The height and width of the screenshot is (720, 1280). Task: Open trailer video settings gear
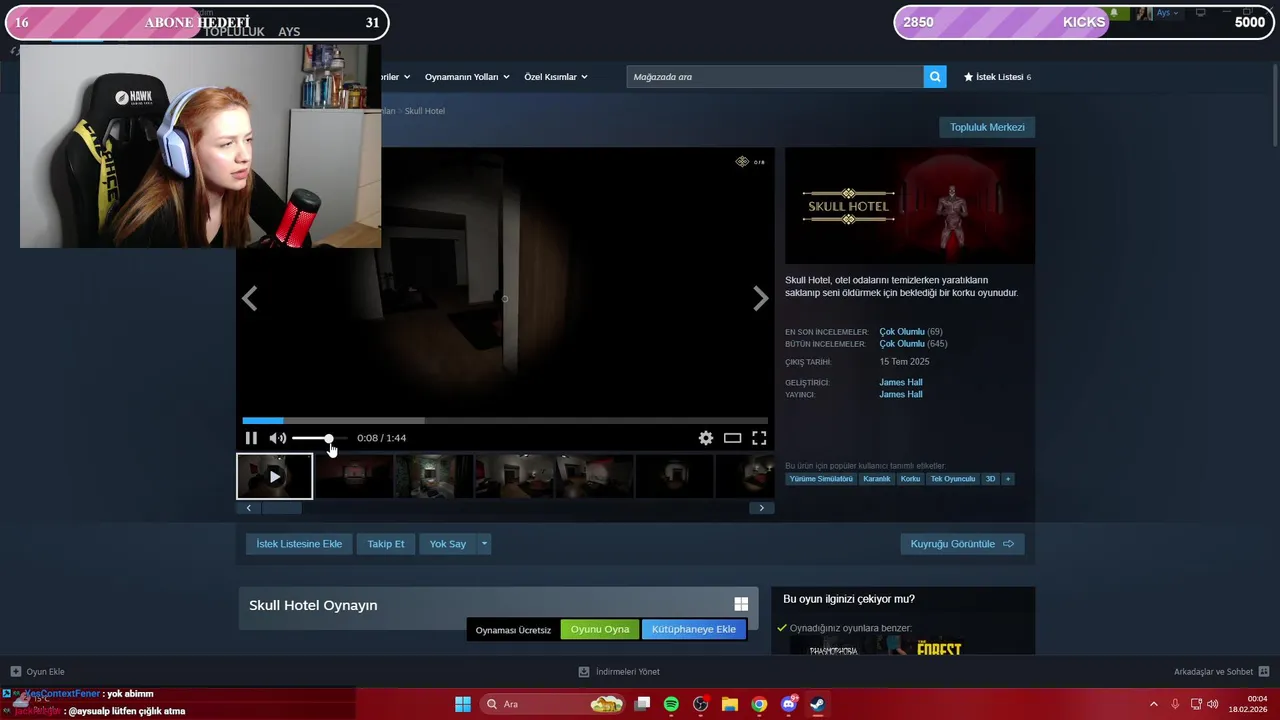point(706,438)
